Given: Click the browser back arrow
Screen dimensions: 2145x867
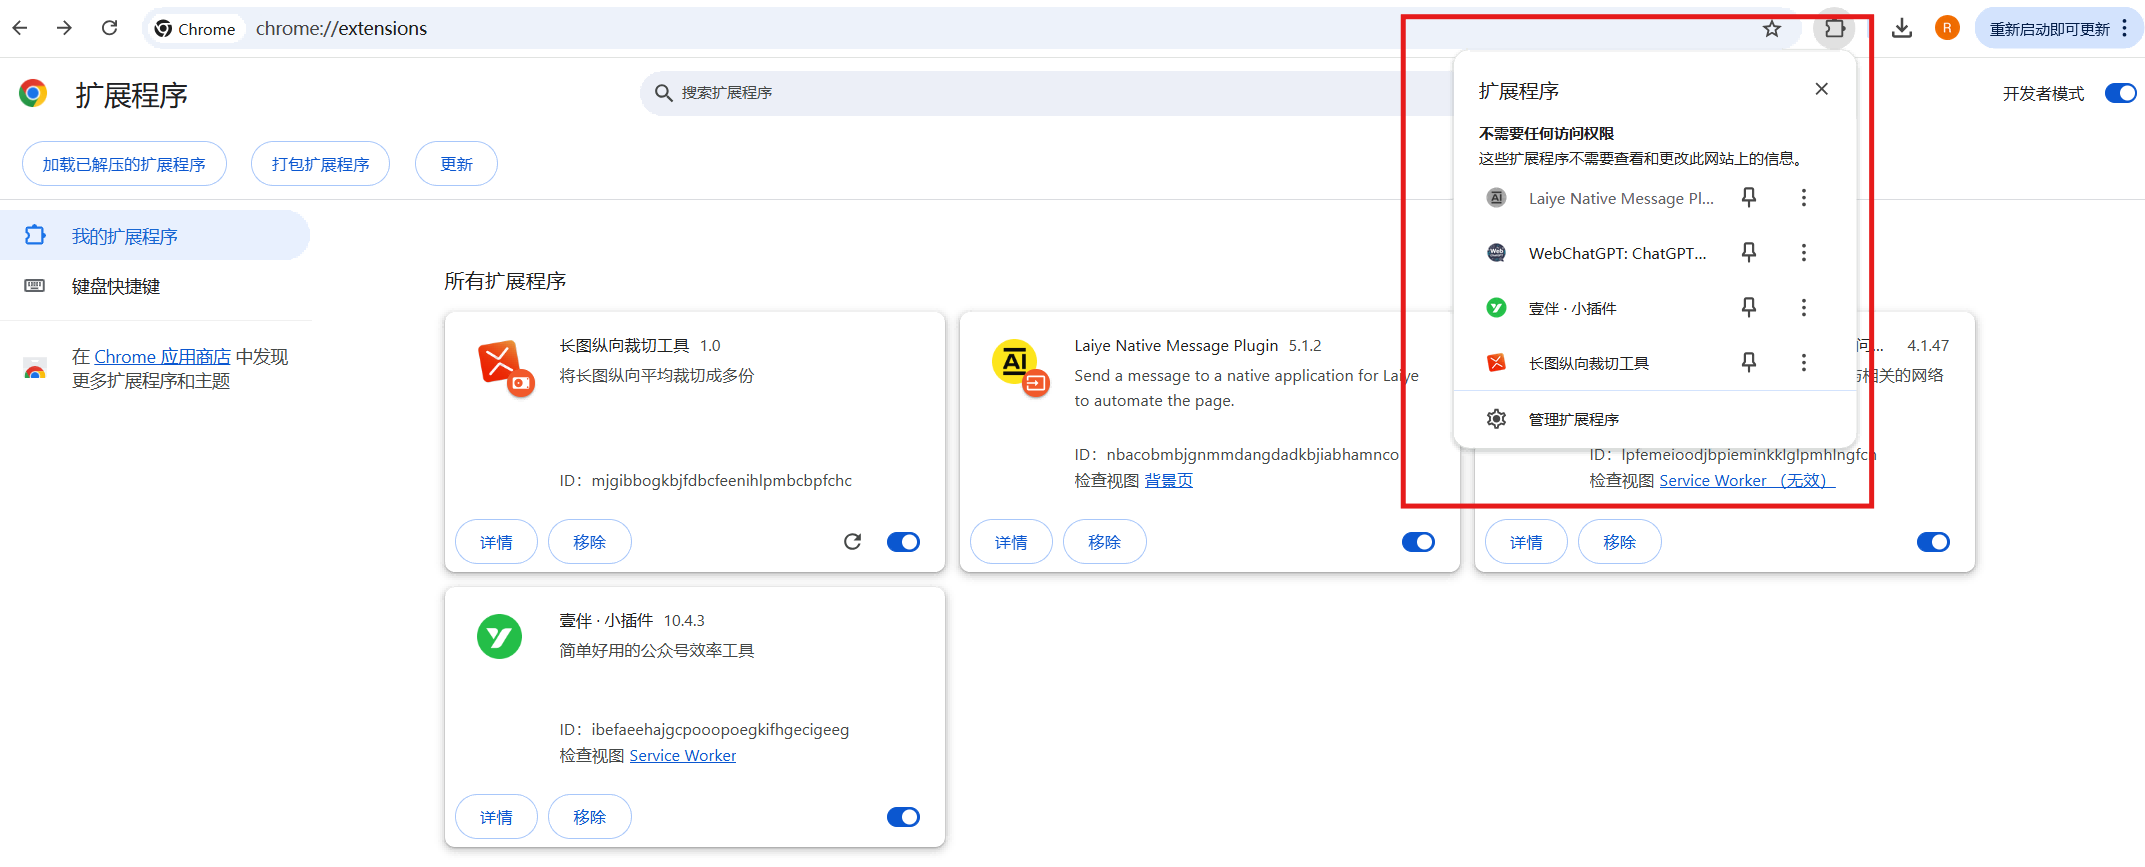Looking at the screenshot, I should (x=20, y=28).
